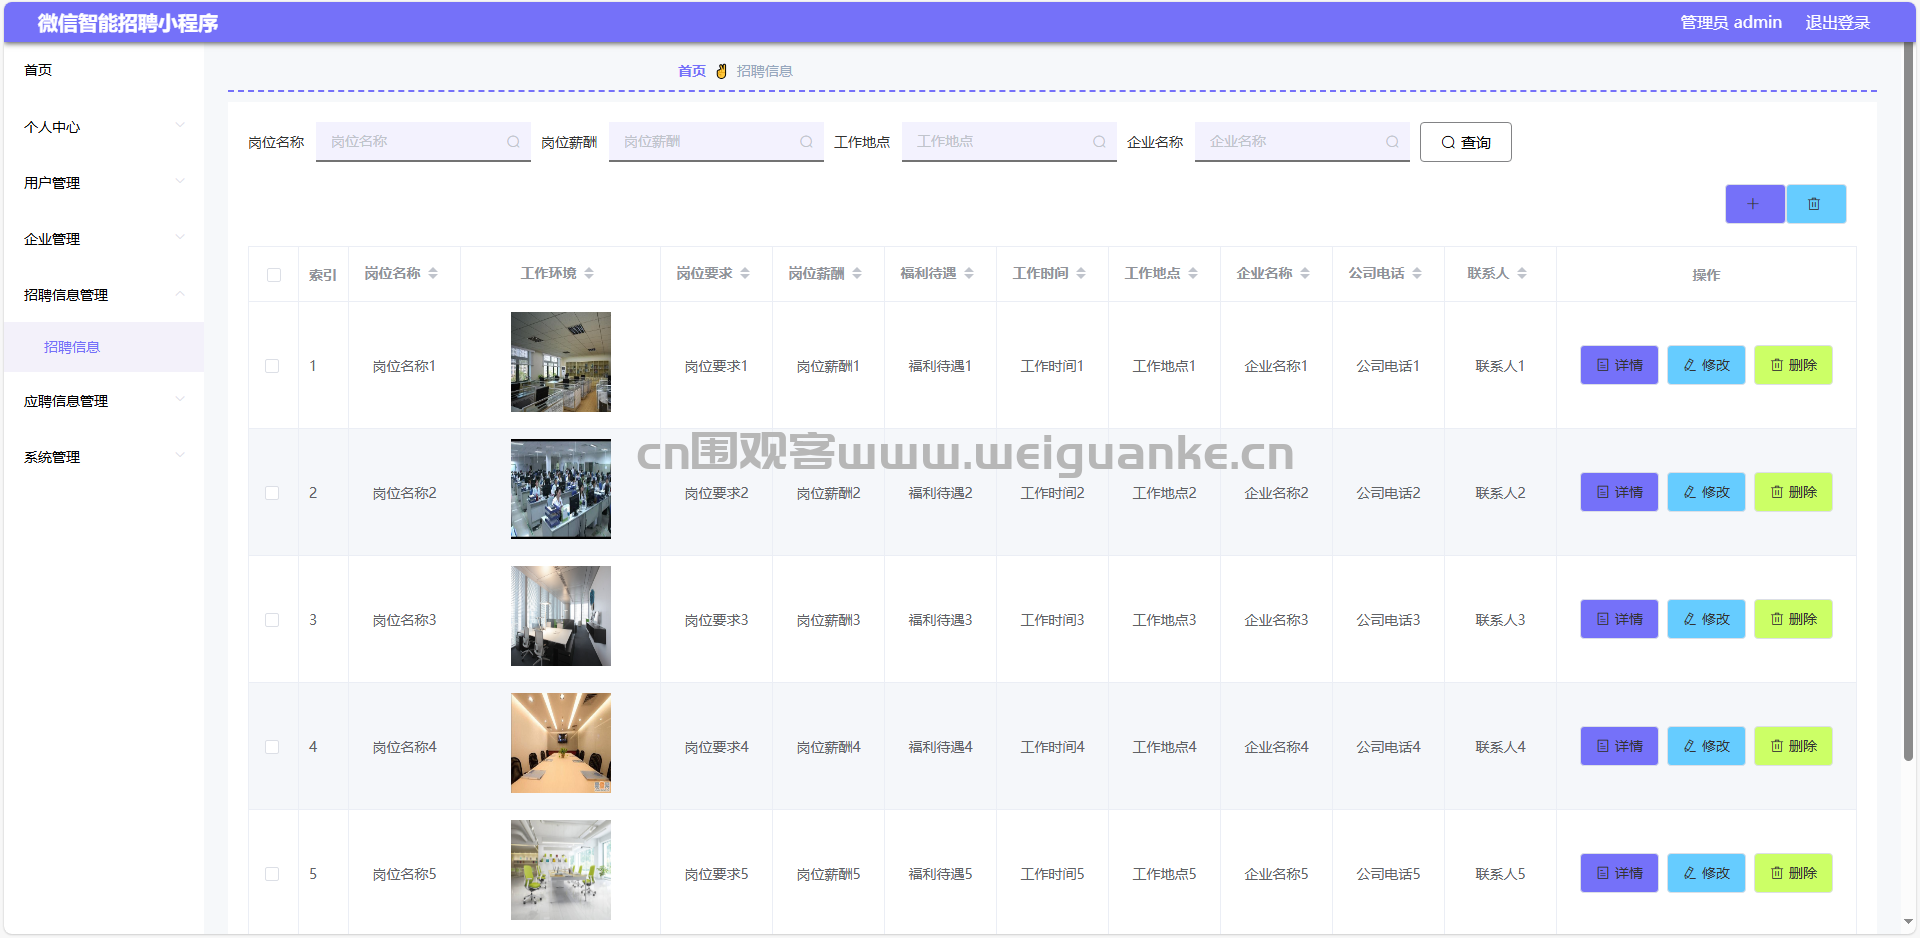Click search icon in 岗位名称 field
This screenshot has width=1920, height=938.
[513, 142]
